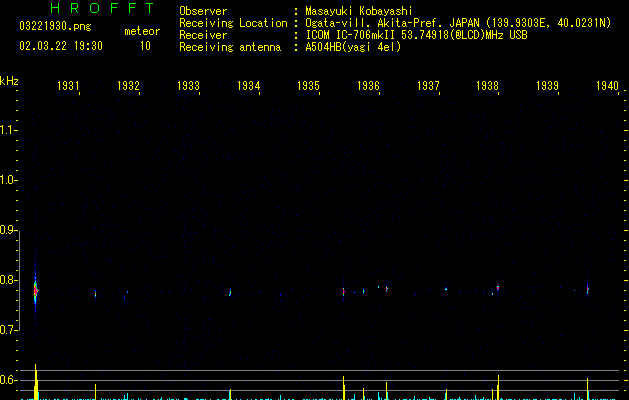Viewport: 629px width, 400px height.
Task: Click the meteor echo just after 1939
Action: [x=588, y=288]
